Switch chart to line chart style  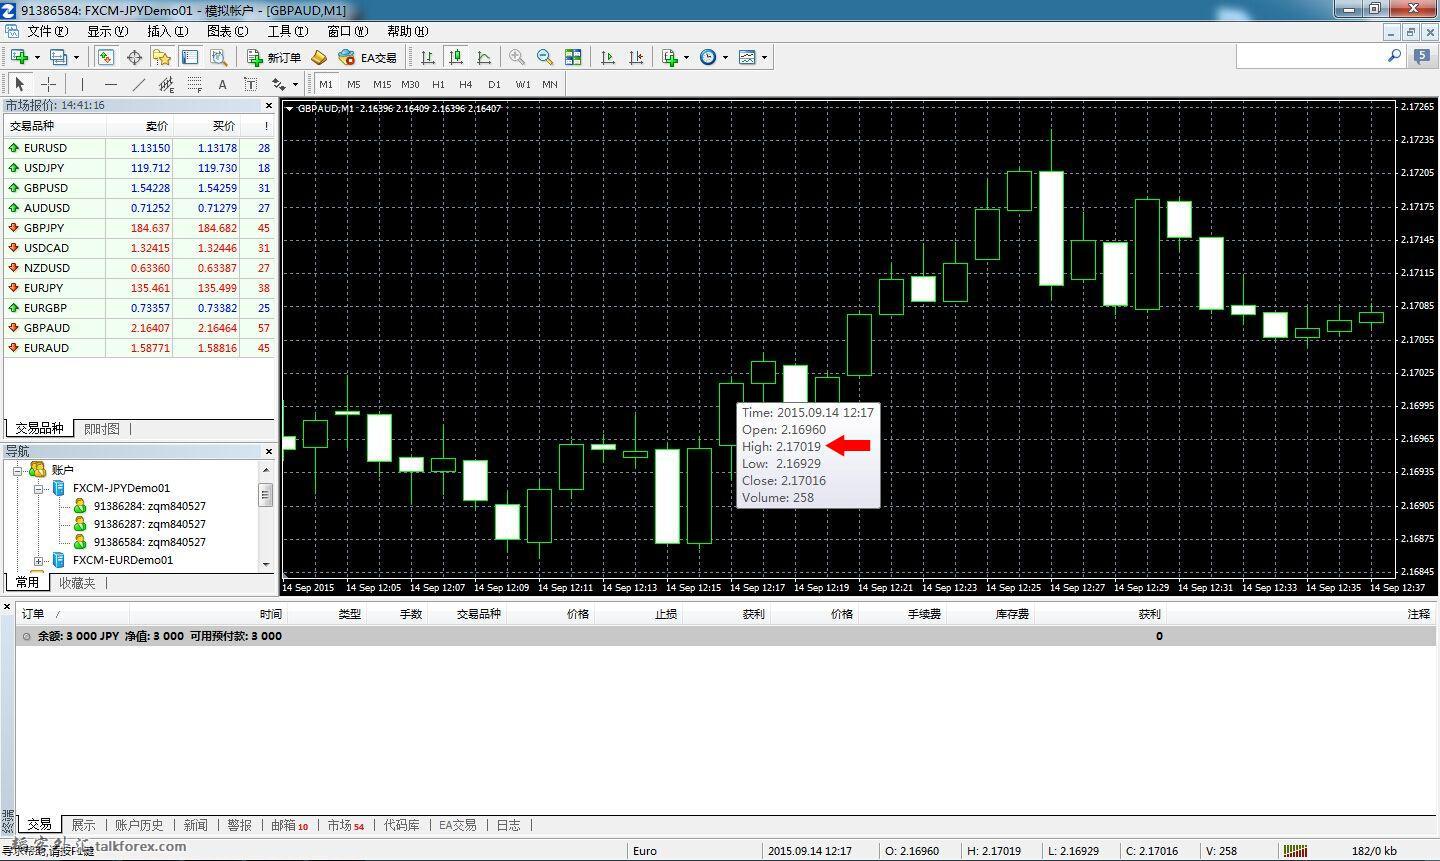click(484, 57)
